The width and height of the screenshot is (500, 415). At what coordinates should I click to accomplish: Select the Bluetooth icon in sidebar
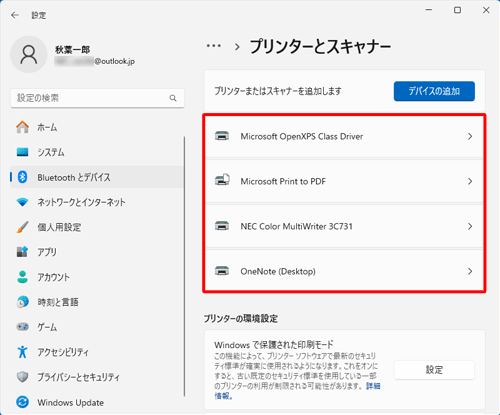point(22,177)
